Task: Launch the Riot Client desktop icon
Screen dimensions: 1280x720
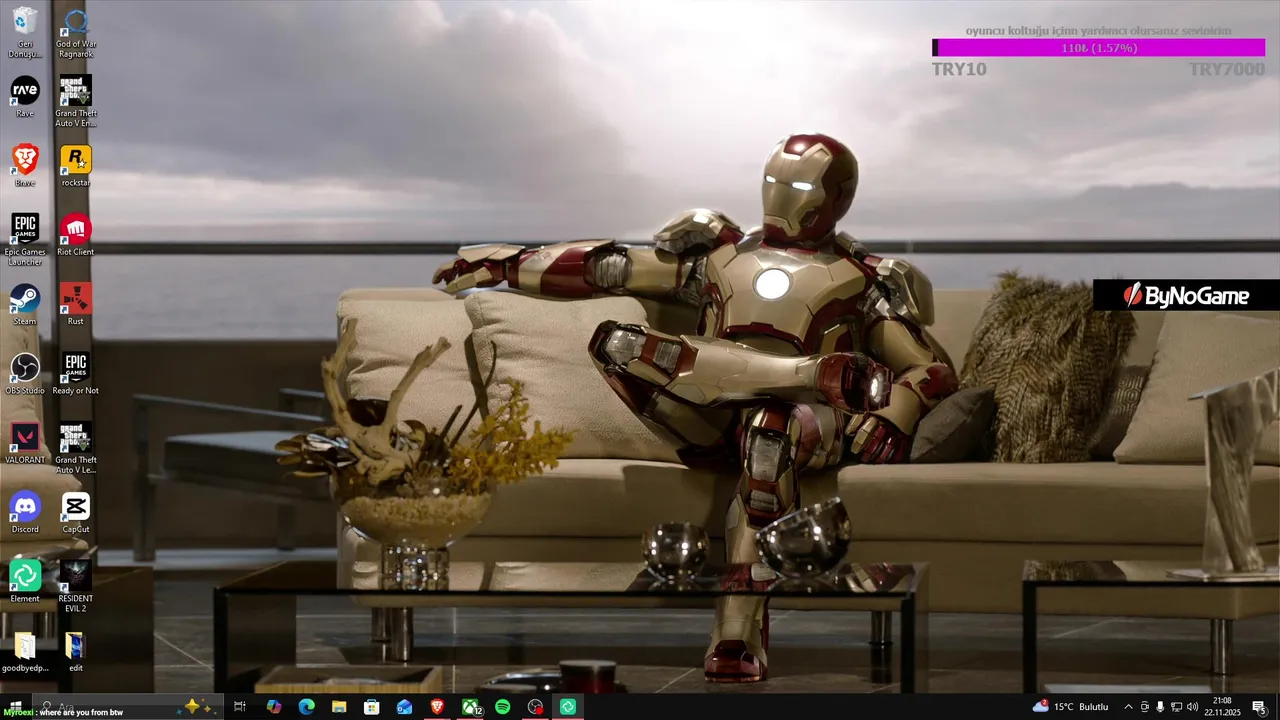Action: pos(76,235)
